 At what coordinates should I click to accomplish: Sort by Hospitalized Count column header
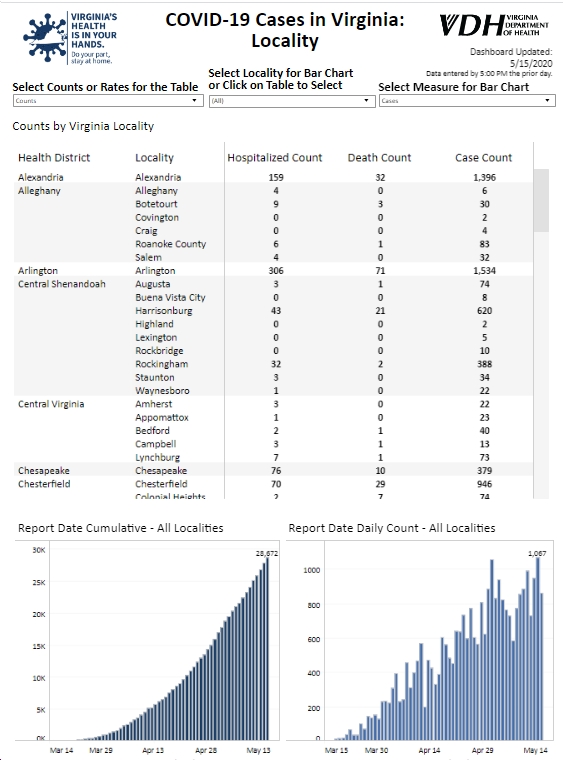[x=275, y=158]
